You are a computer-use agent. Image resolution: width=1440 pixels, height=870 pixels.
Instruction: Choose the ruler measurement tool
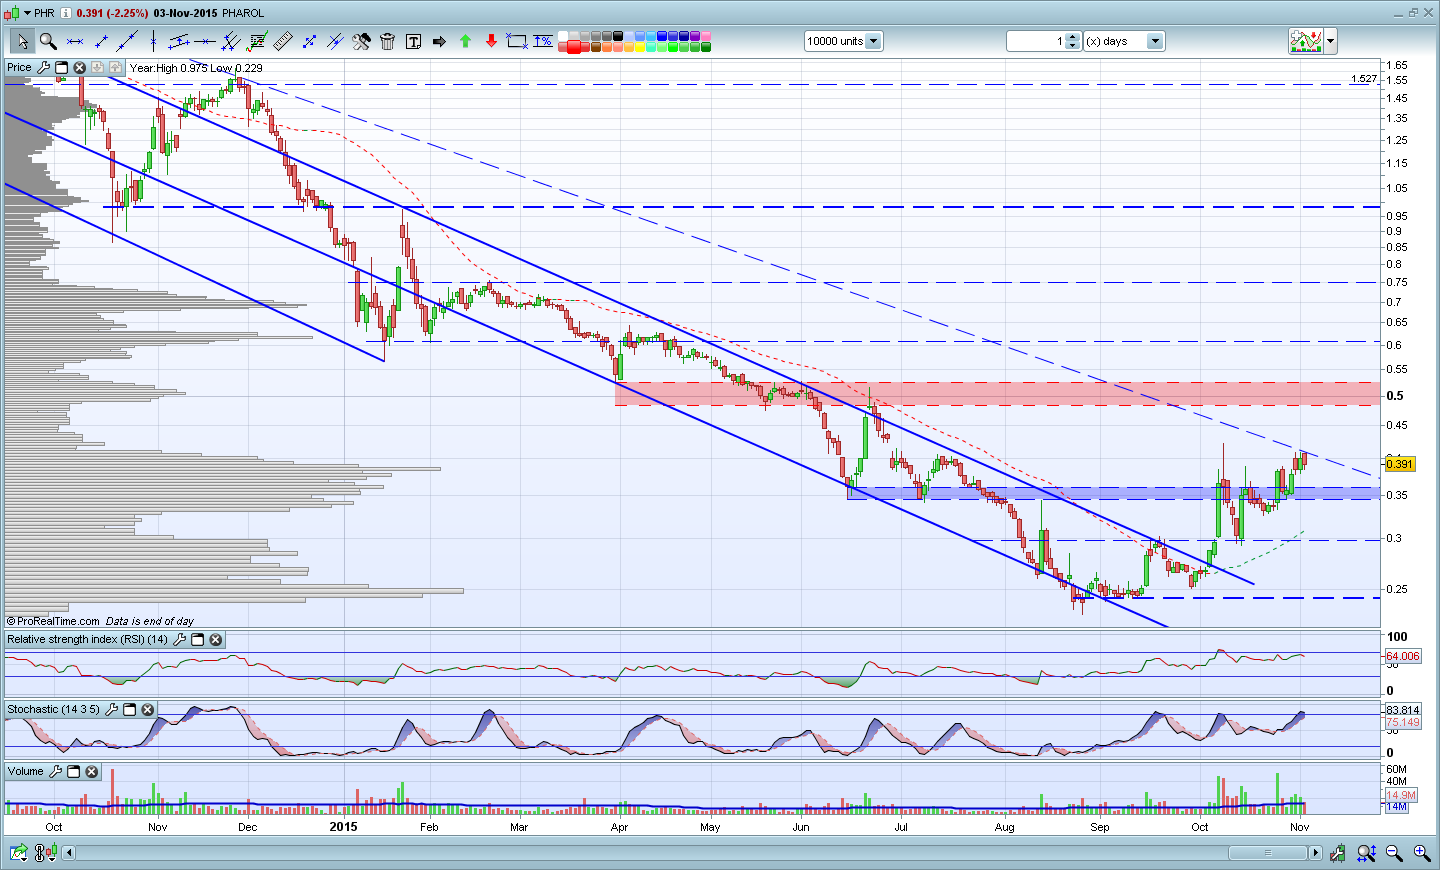[283, 41]
